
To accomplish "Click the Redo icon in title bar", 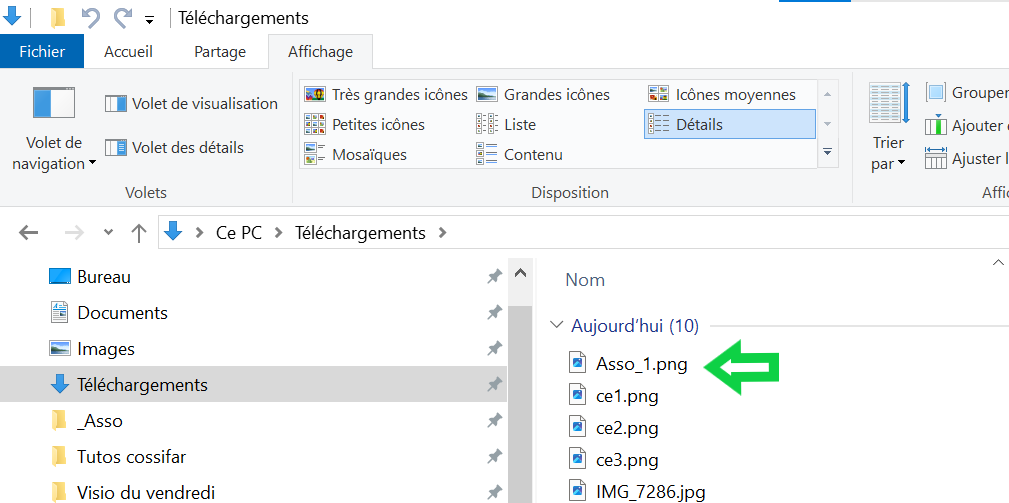I will 122,18.
